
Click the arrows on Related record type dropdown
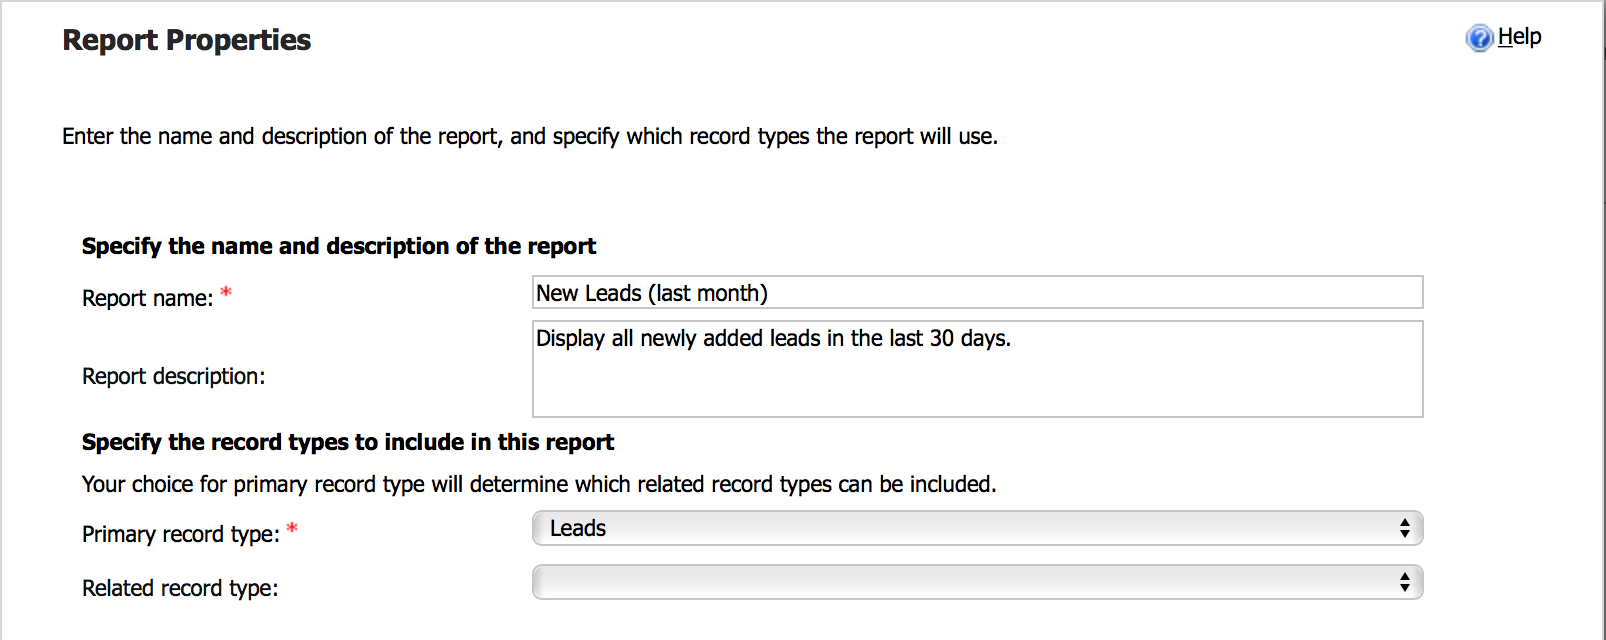point(1405,582)
